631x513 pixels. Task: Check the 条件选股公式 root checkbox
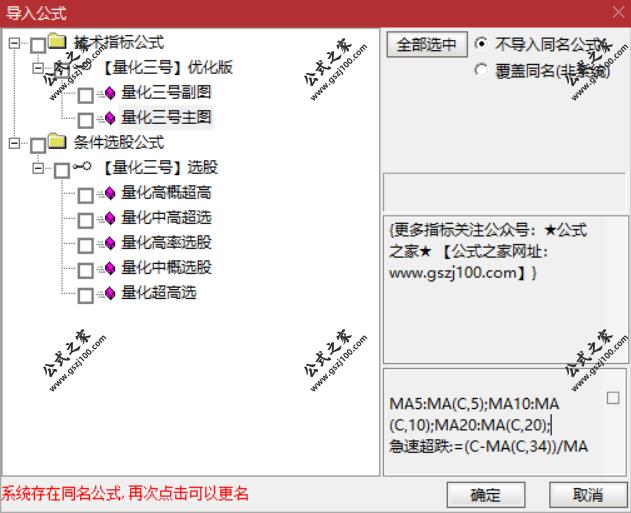click(x=38, y=145)
